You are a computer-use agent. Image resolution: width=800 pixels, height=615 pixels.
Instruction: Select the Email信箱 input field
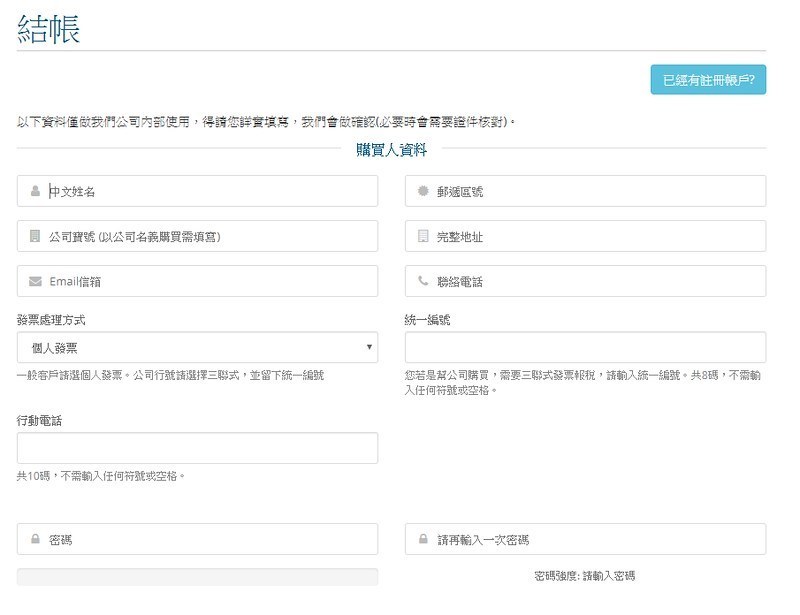(x=210, y=281)
